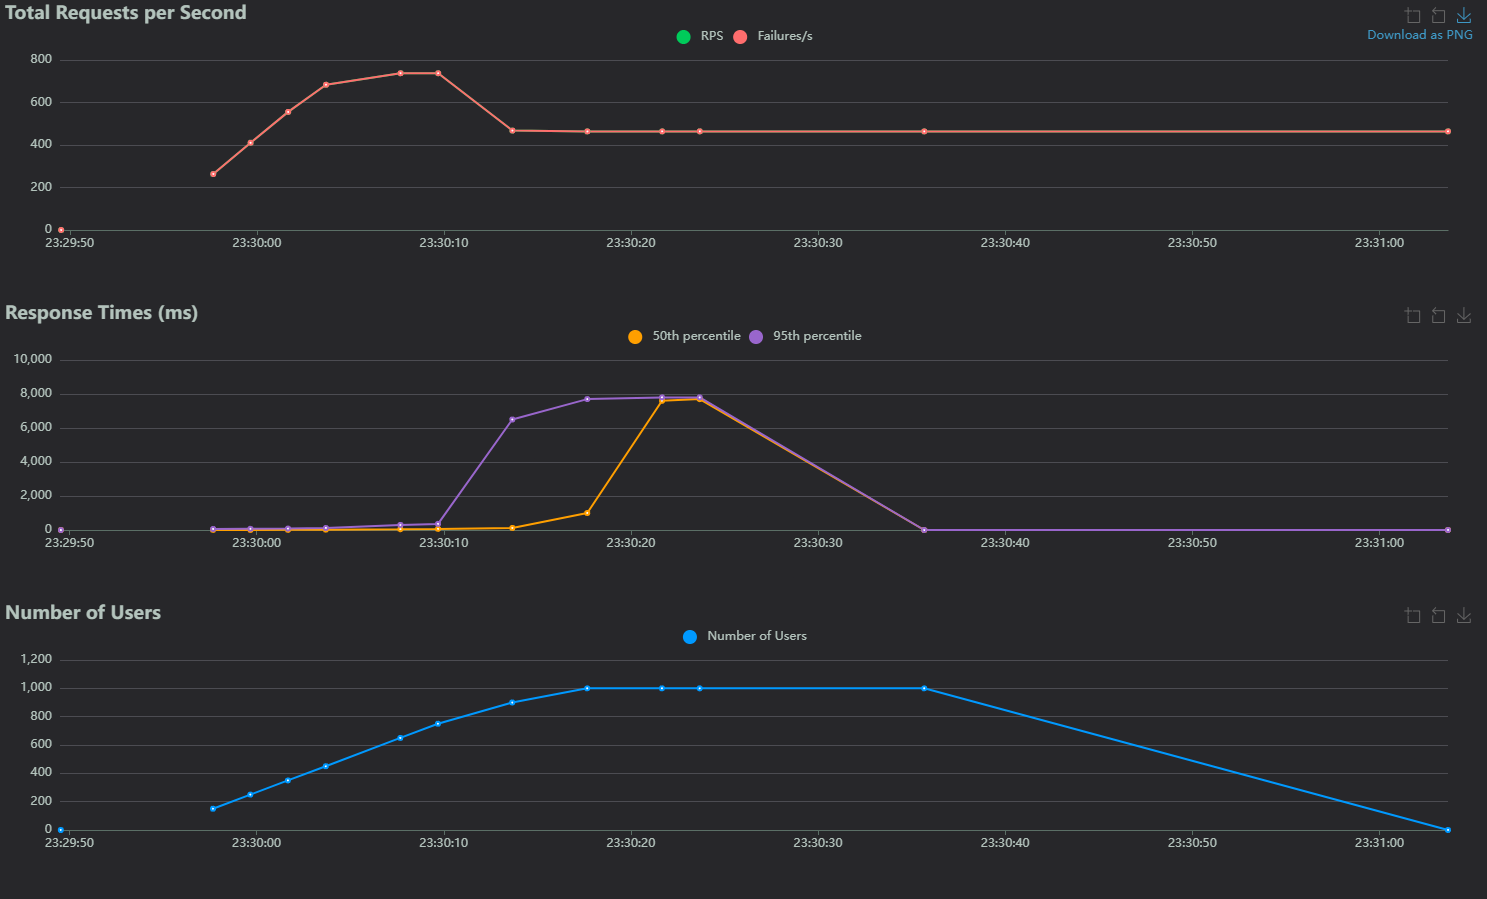Download the Total Requests per Second chart as image

1464,15
